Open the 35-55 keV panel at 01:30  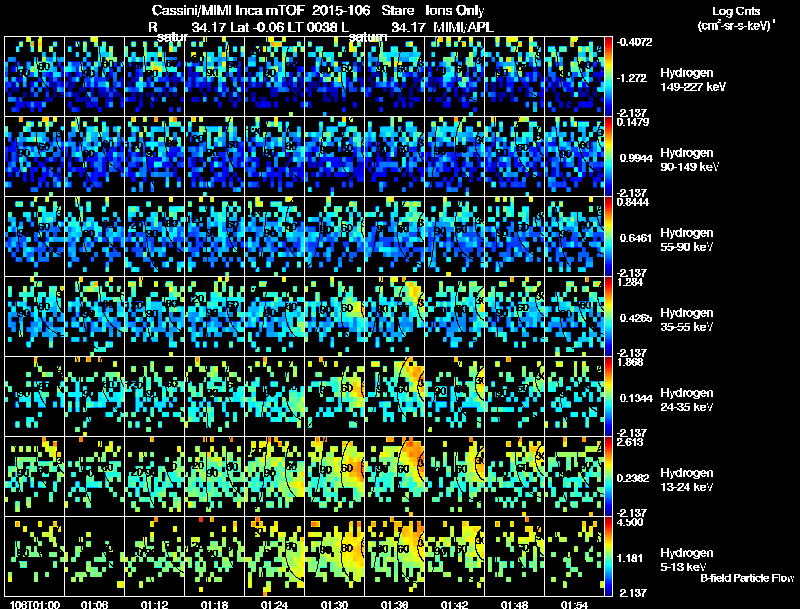[335, 317]
